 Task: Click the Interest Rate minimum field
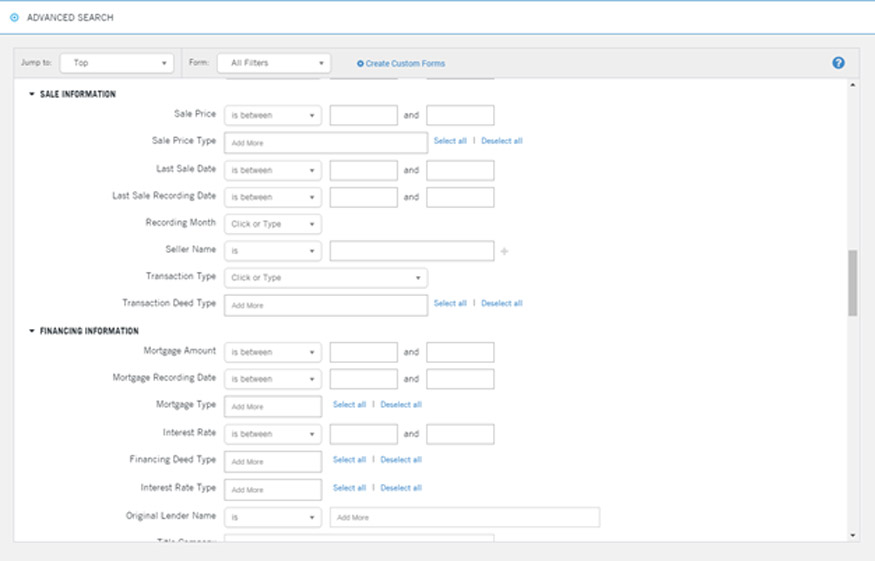pyautogui.click(x=363, y=434)
